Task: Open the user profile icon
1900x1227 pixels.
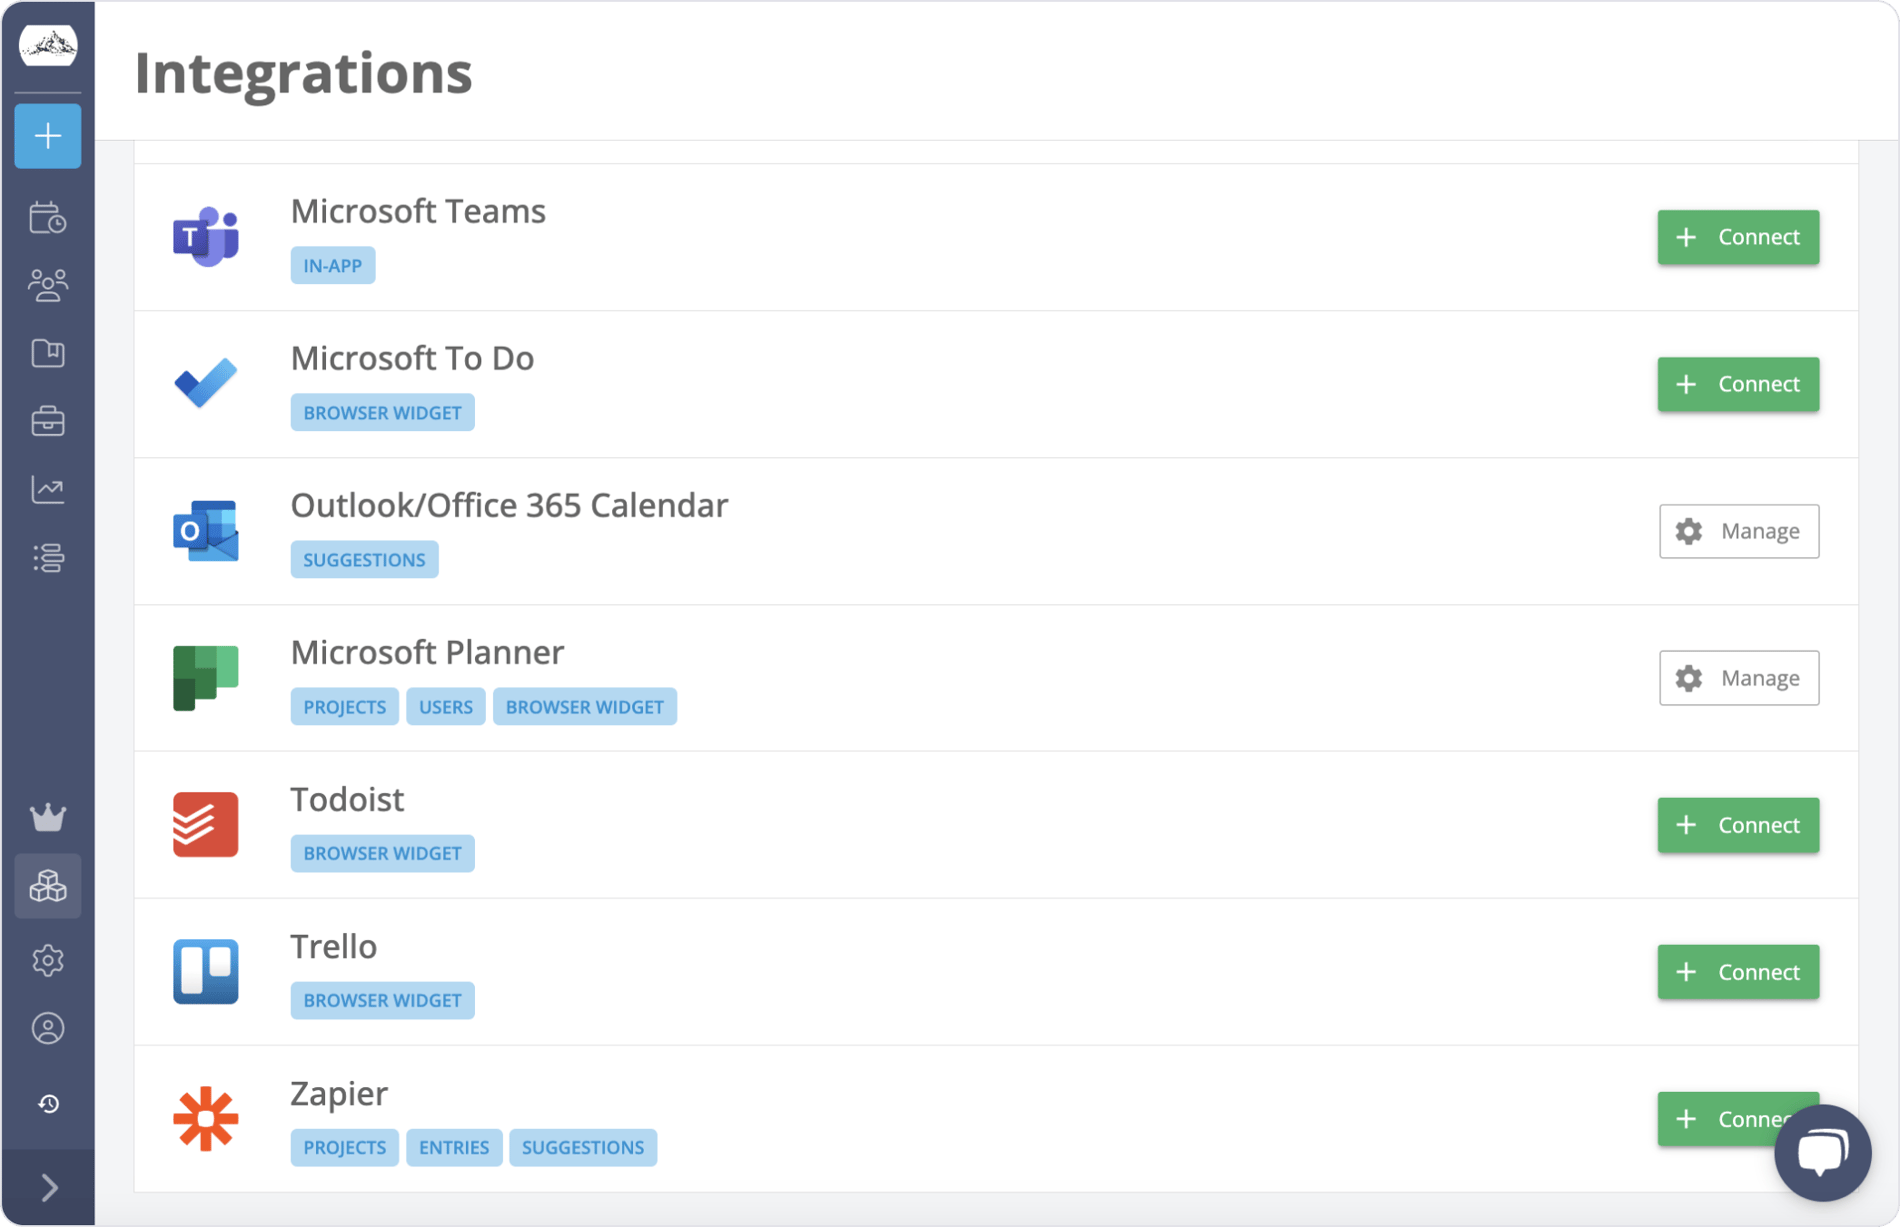Action: click(x=47, y=1028)
